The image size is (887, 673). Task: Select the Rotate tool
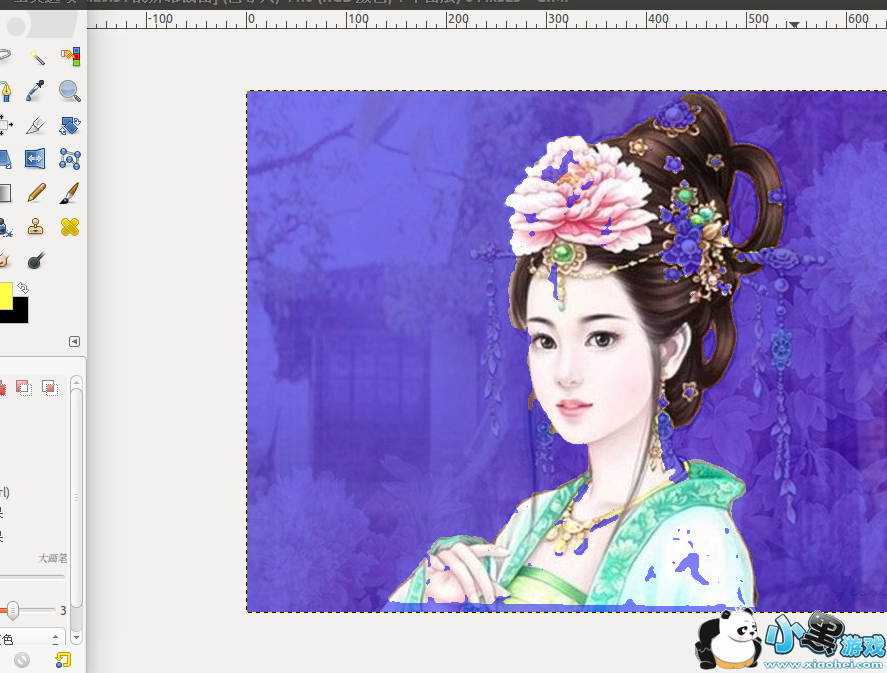pos(70,125)
